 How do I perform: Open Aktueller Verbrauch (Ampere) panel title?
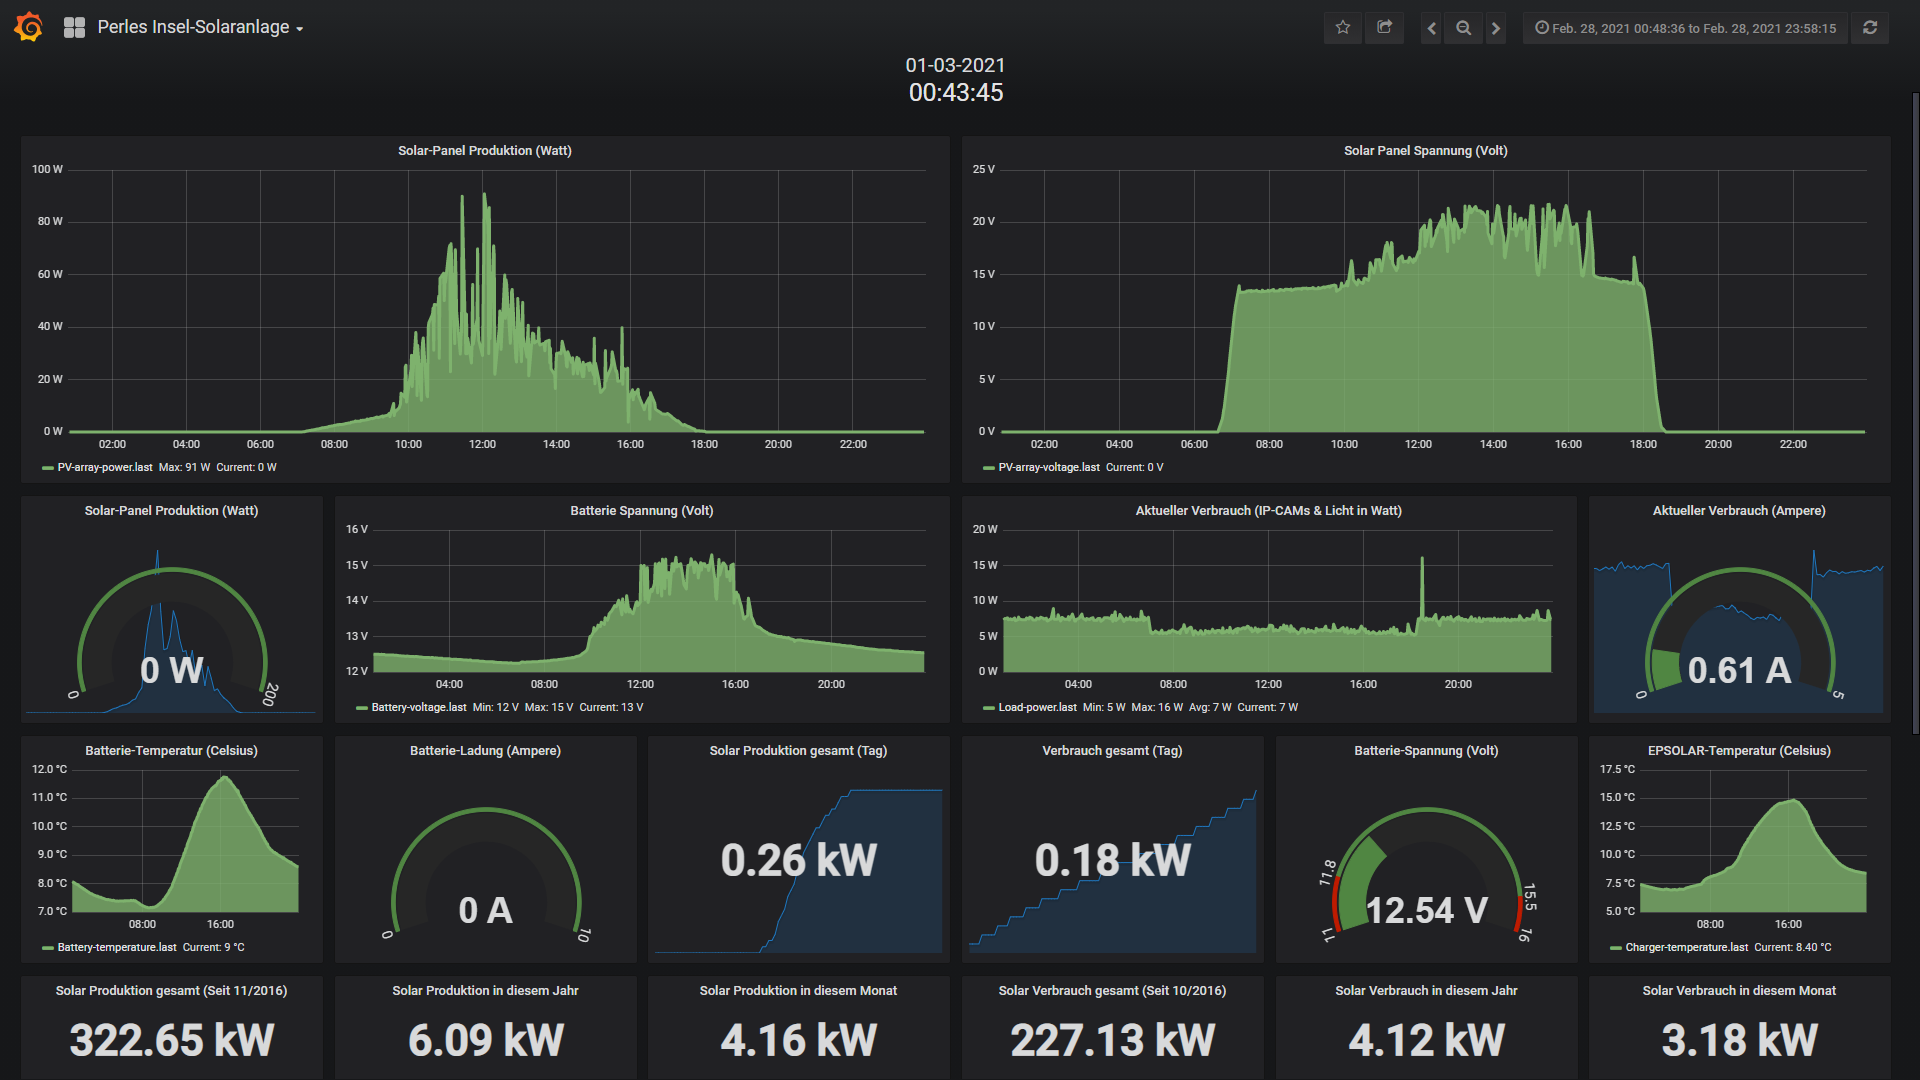click(1738, 511)
